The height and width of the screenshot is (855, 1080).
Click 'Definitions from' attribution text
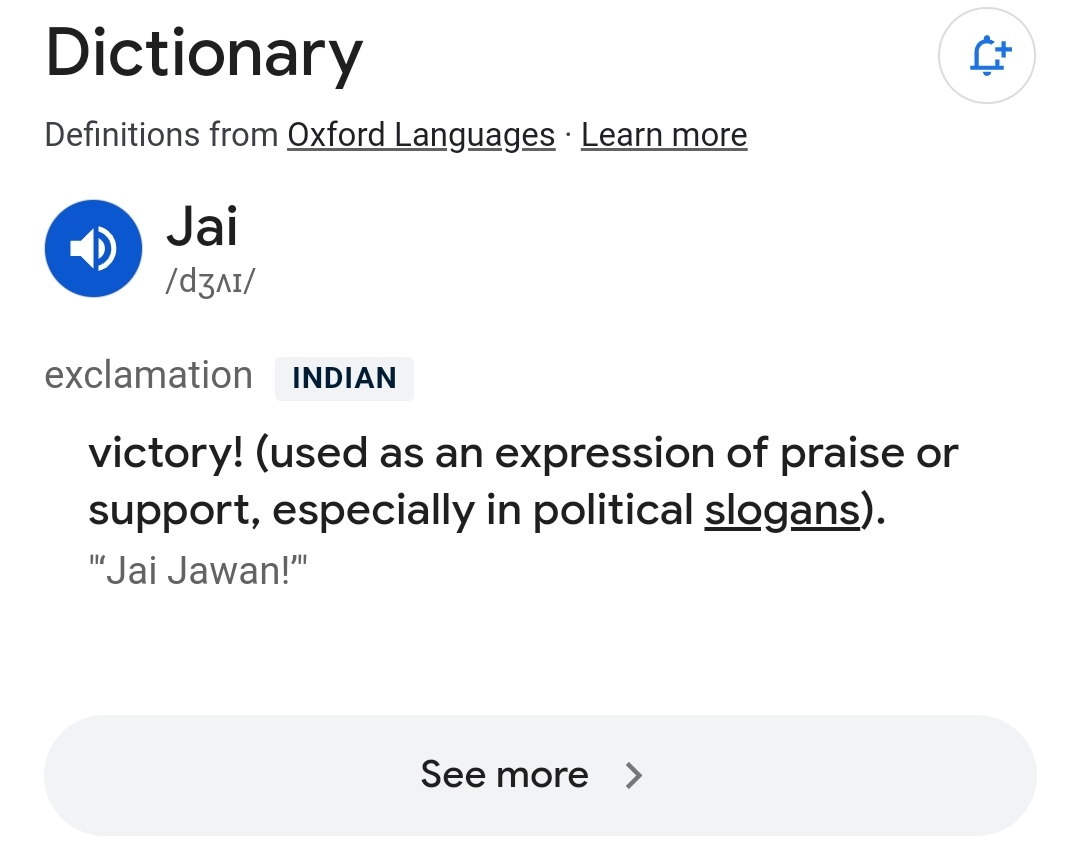[x=161, y=135]
